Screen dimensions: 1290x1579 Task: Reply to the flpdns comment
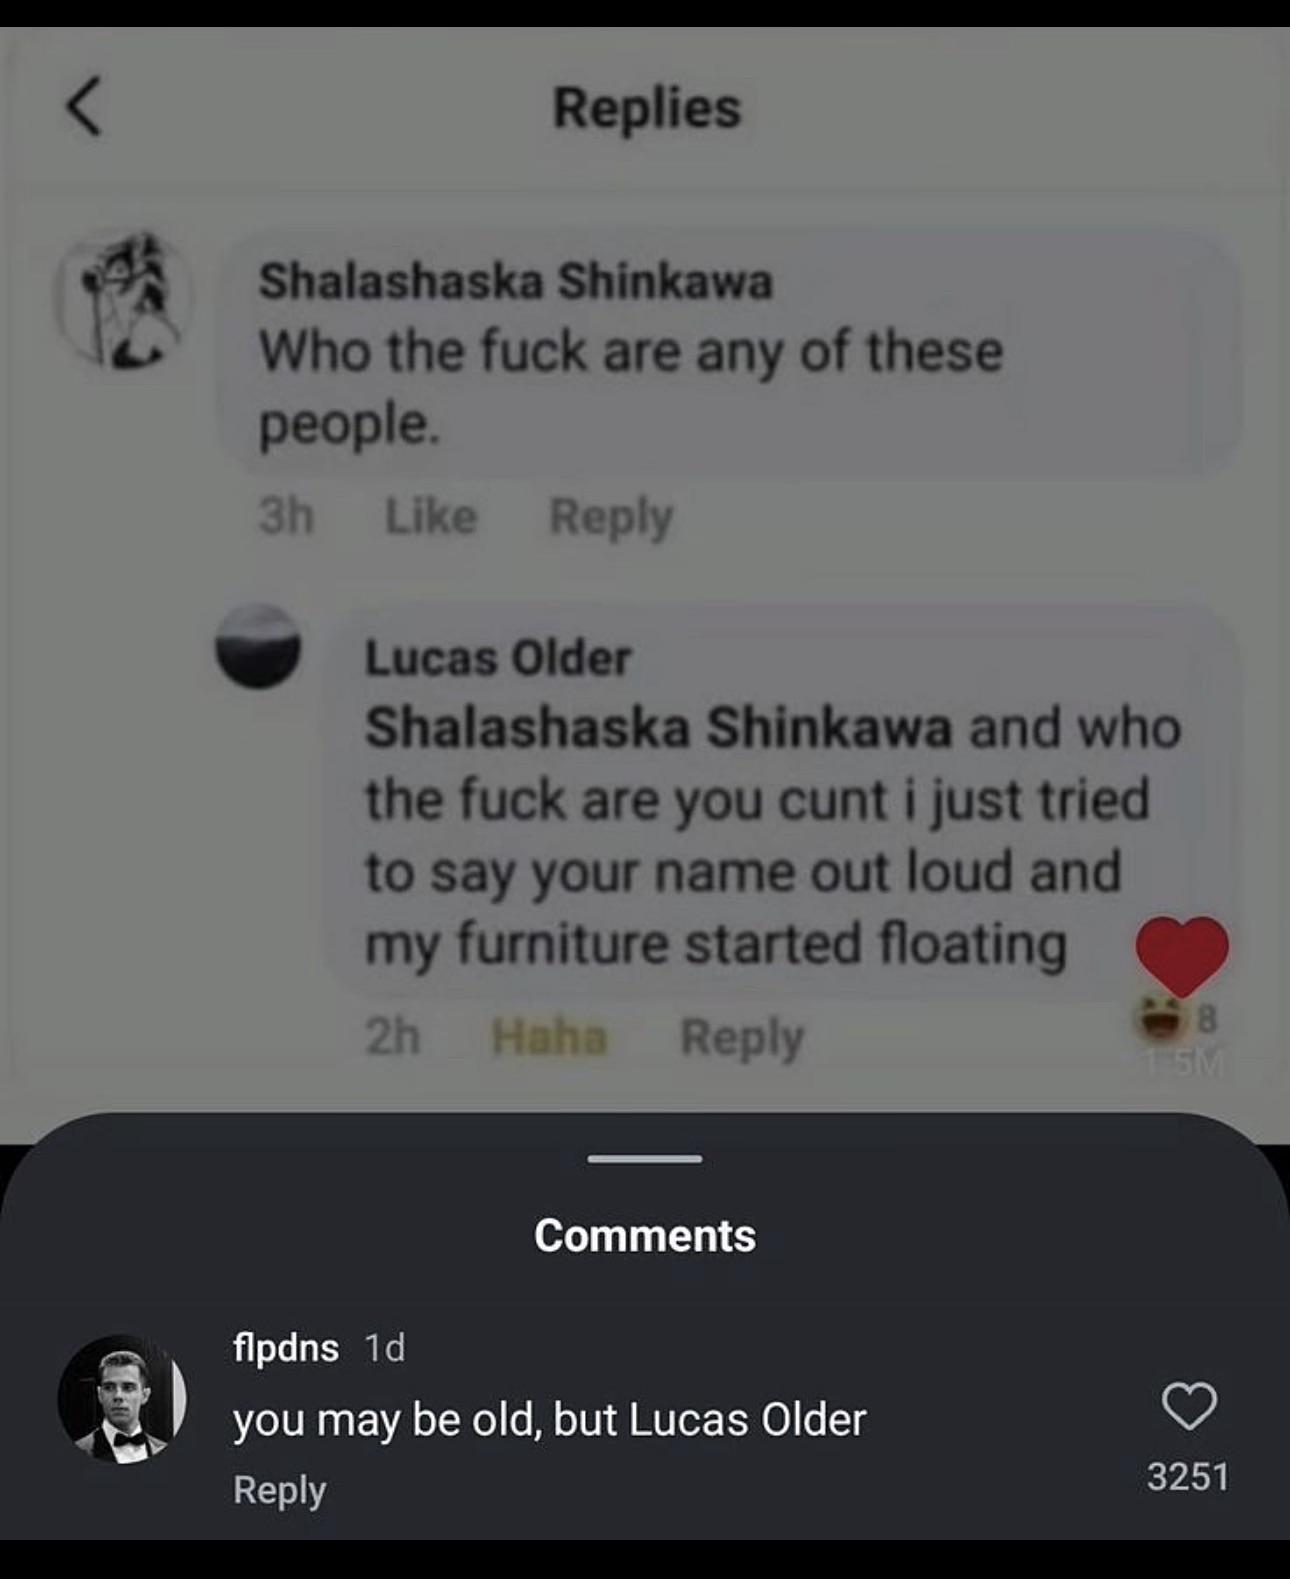coord(279,1490)
